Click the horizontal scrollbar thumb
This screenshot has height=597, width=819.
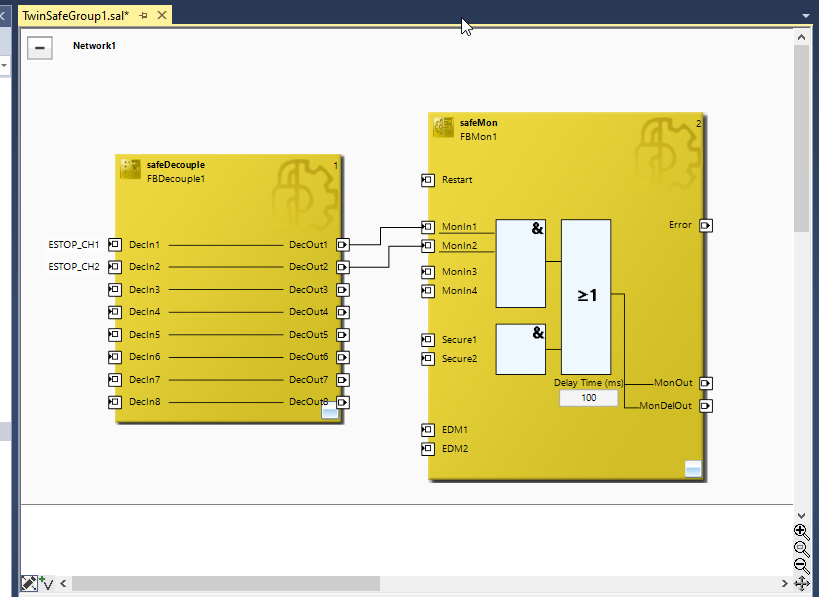pos(226,583)
